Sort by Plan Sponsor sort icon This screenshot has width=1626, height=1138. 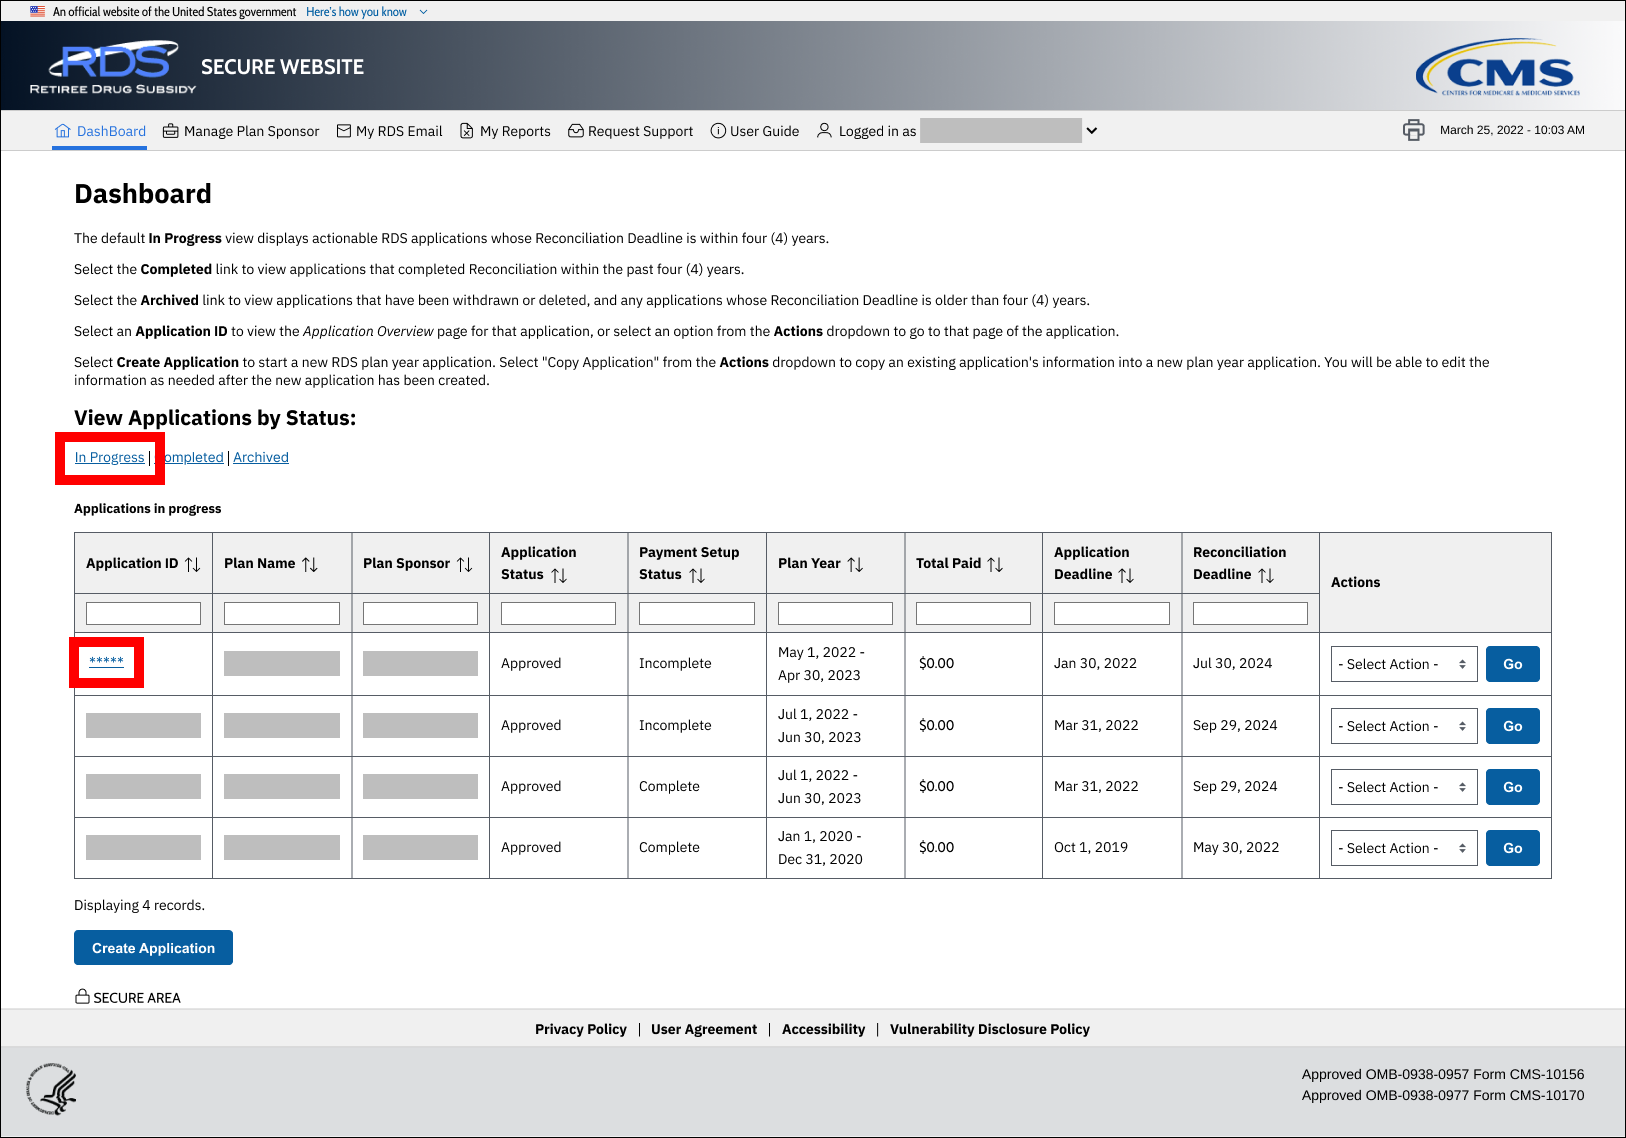tap(465, 564)
